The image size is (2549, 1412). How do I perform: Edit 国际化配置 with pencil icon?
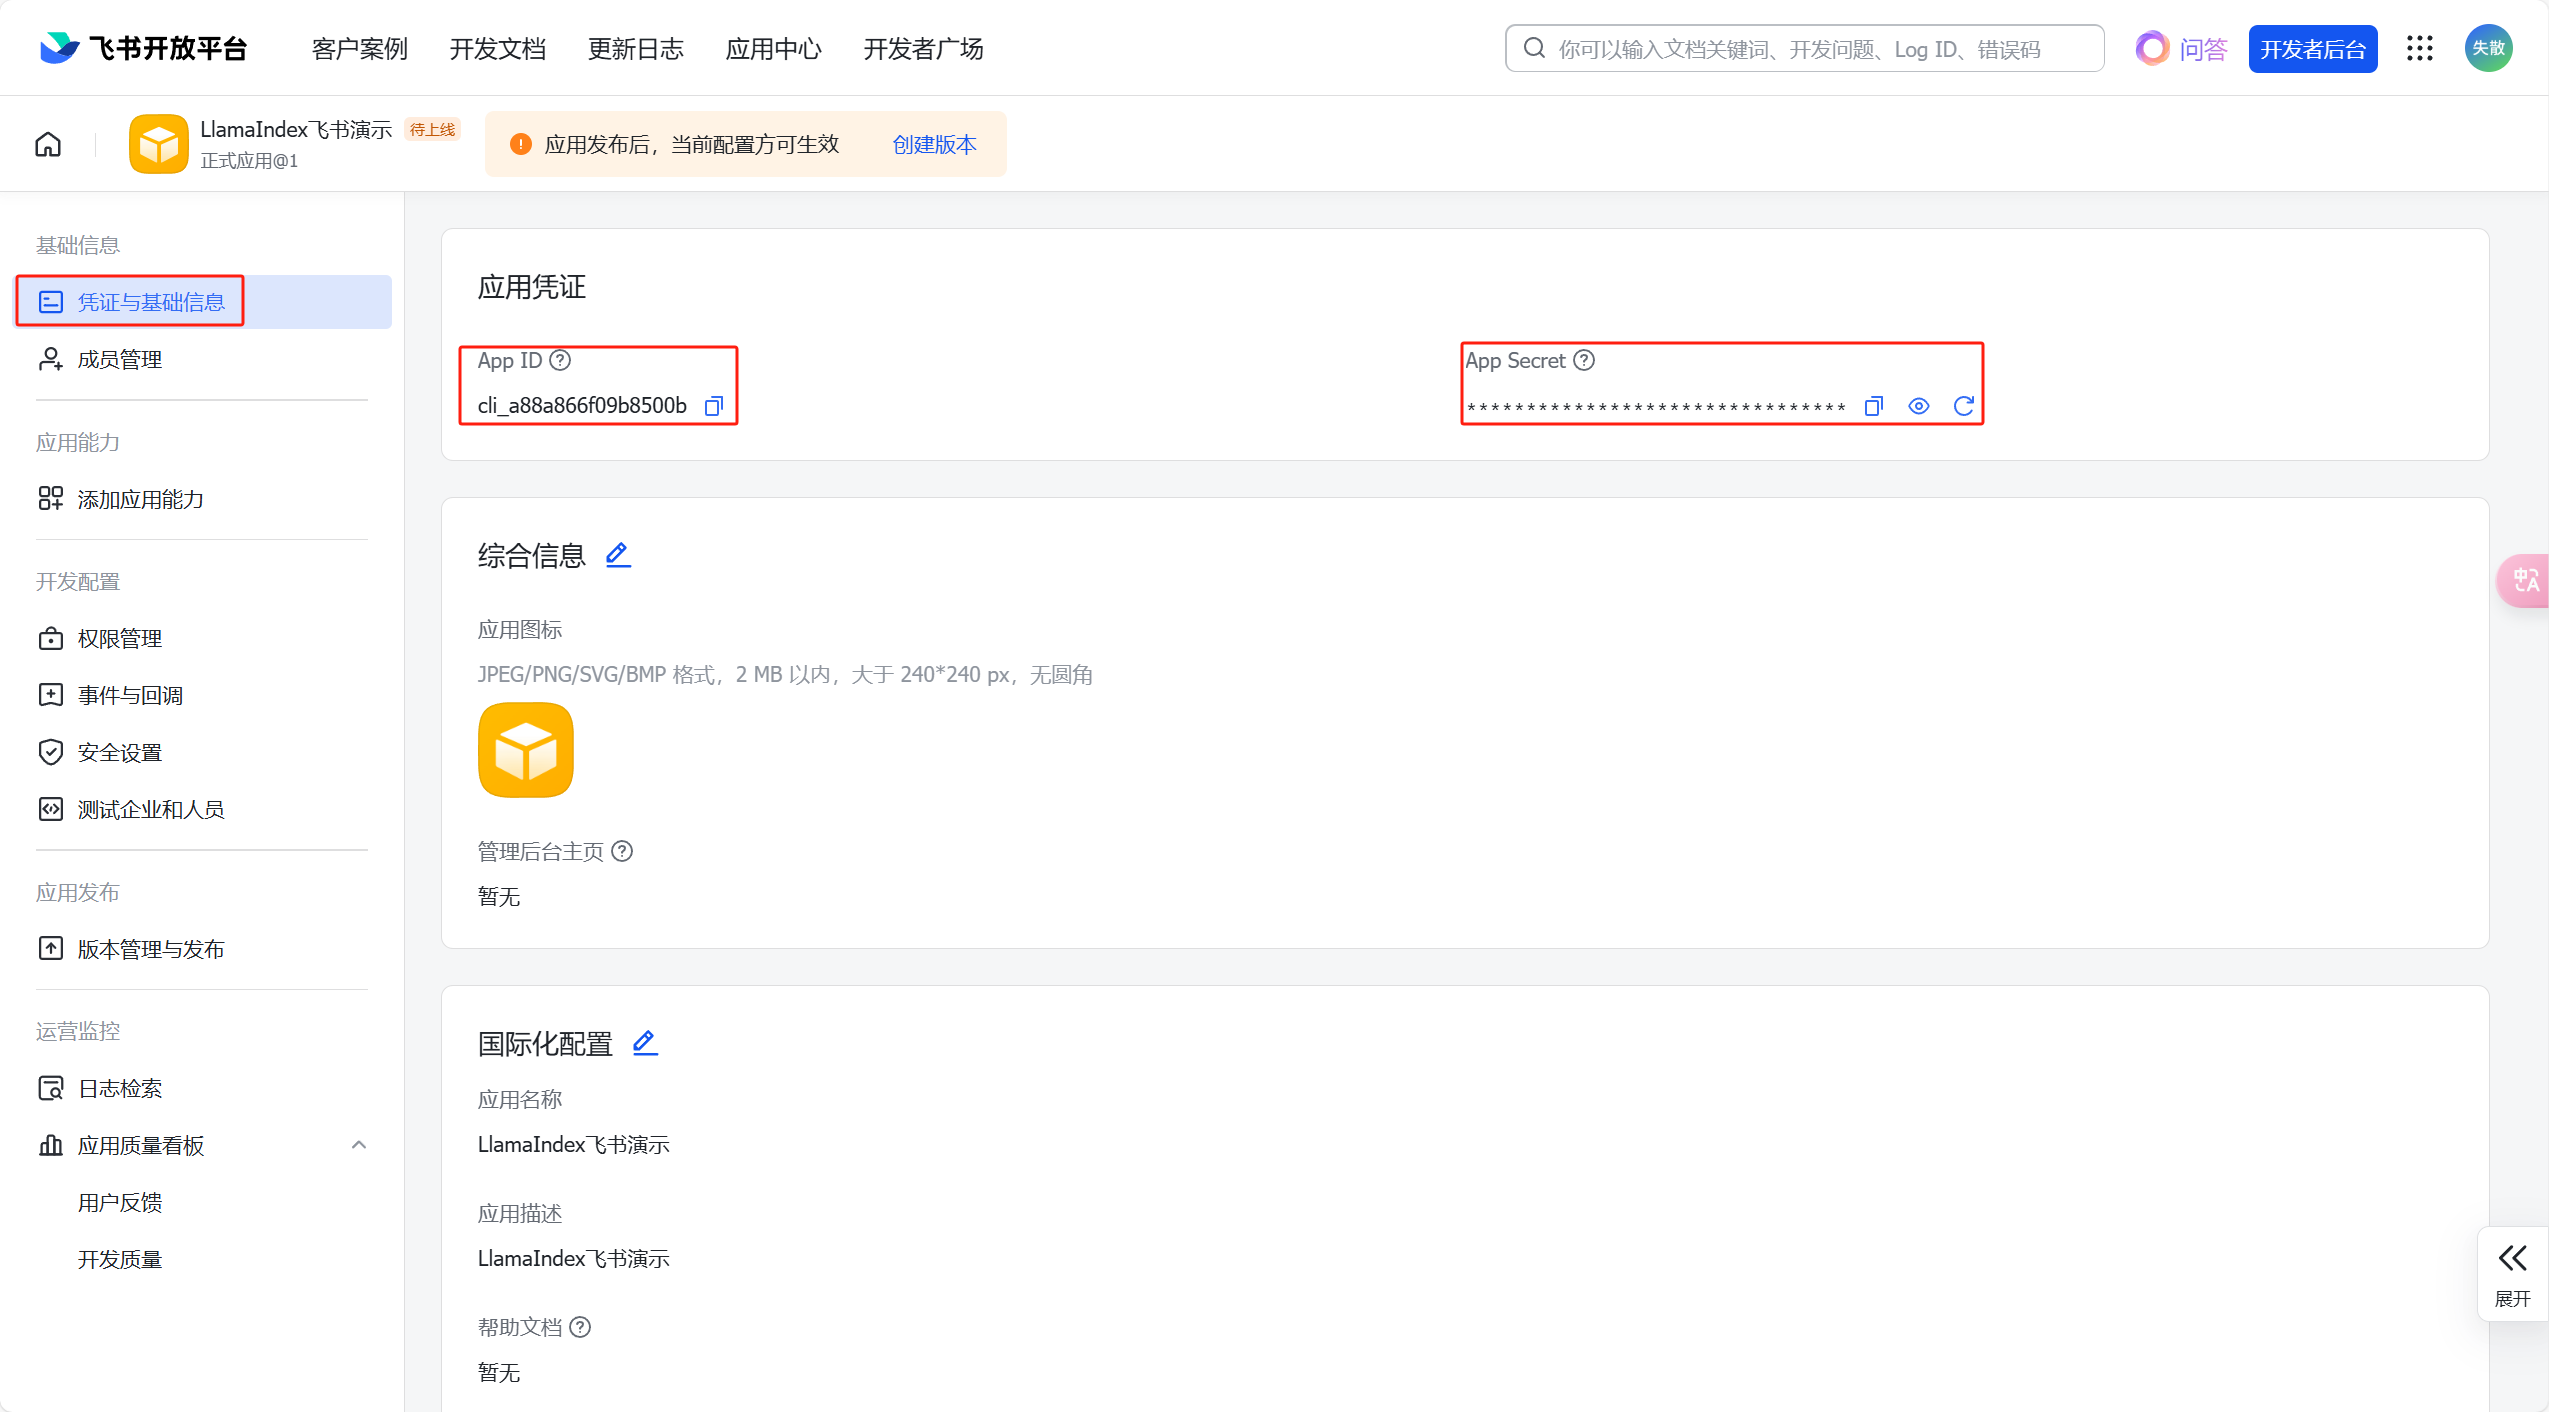(x=645, y=1043)
